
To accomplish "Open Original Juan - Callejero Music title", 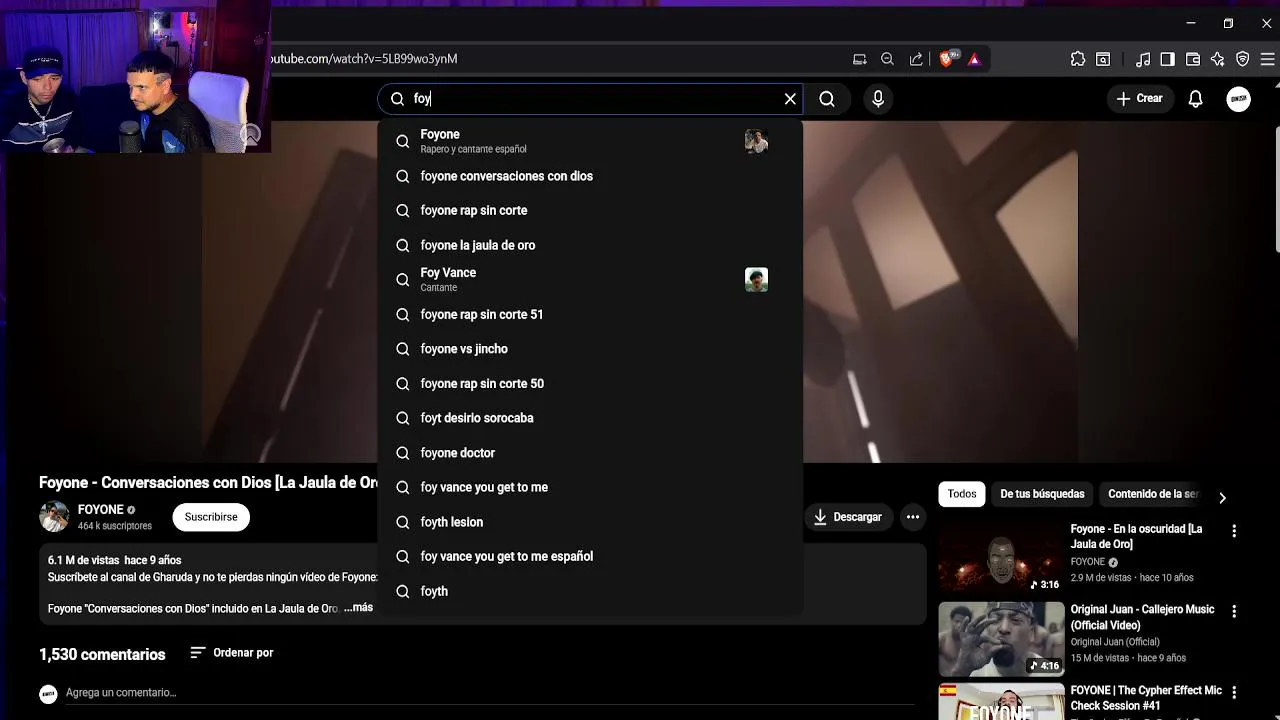I will 1142,617.
